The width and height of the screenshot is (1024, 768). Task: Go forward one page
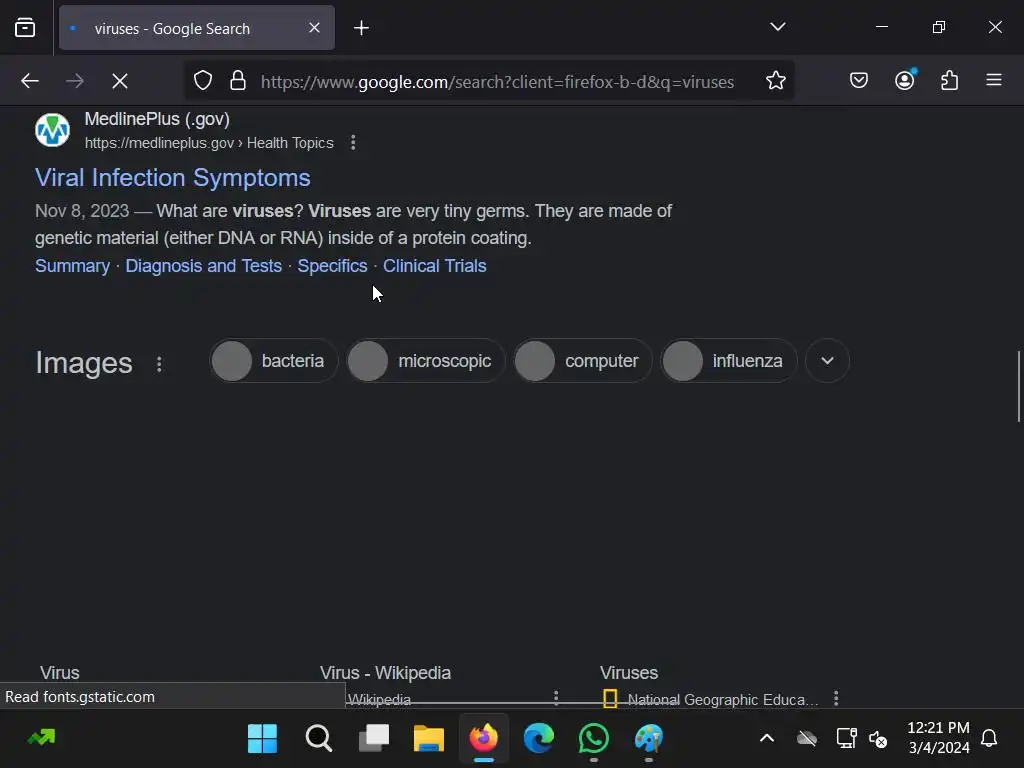75,81
